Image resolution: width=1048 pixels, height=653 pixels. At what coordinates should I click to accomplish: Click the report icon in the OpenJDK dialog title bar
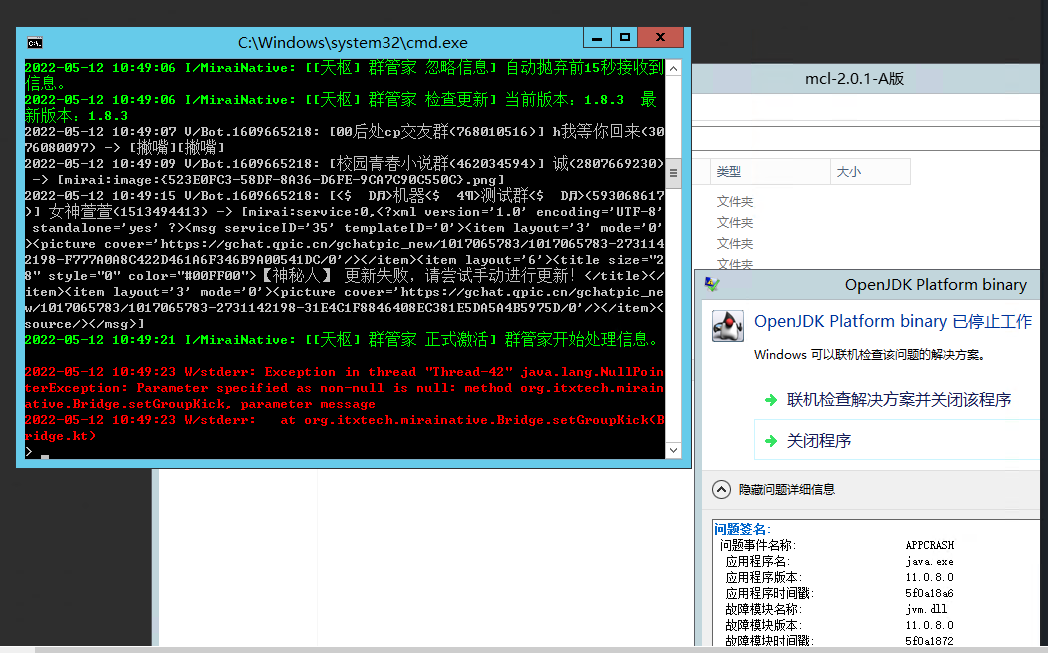pos(712,284)
